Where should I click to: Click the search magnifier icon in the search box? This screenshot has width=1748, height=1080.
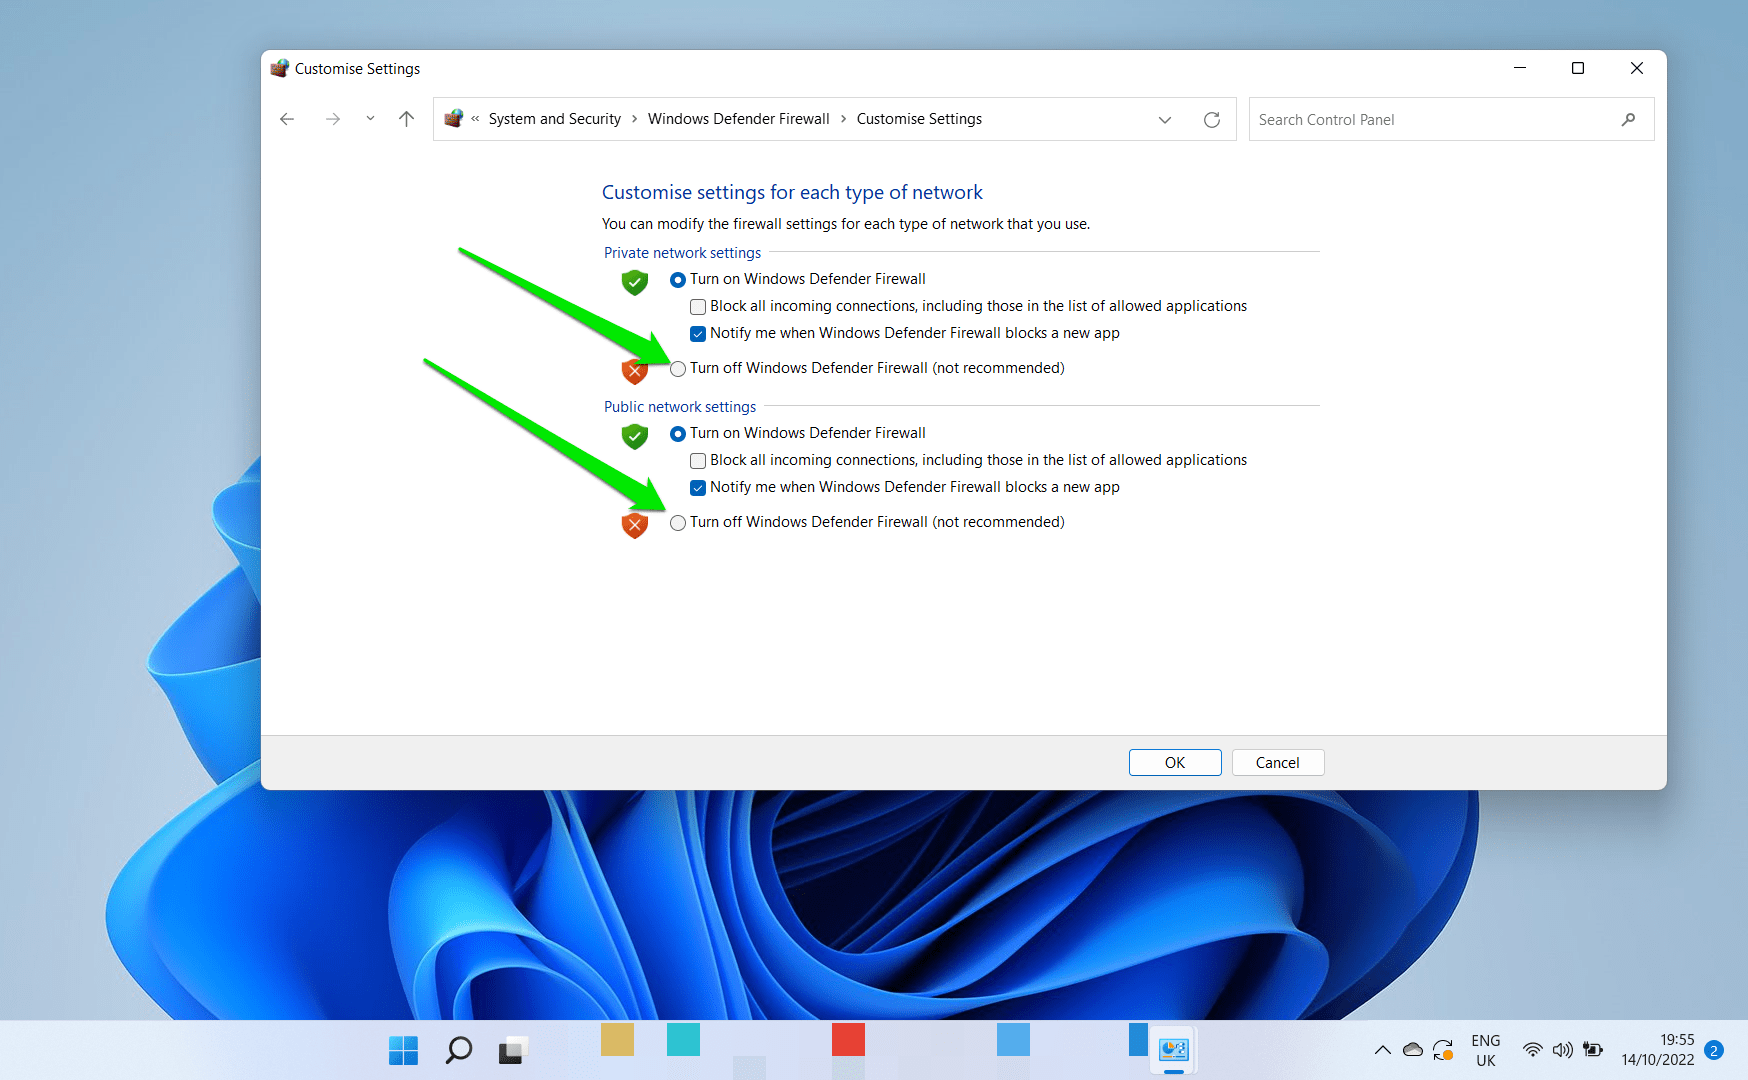click(1628, 119)
